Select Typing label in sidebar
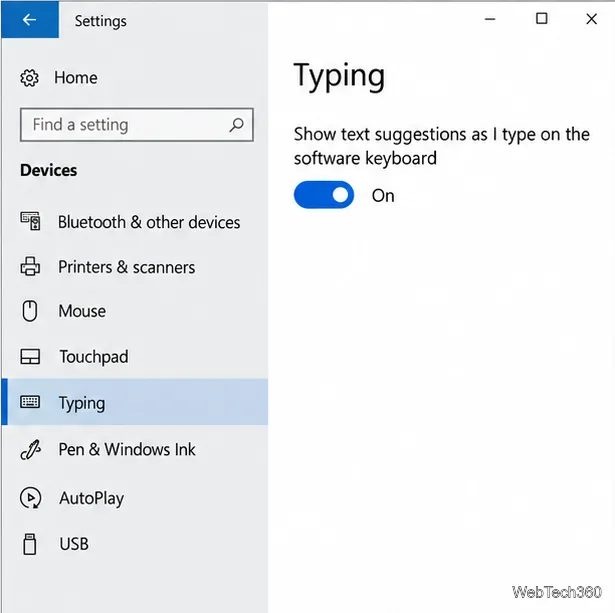 tap(82, 404)
